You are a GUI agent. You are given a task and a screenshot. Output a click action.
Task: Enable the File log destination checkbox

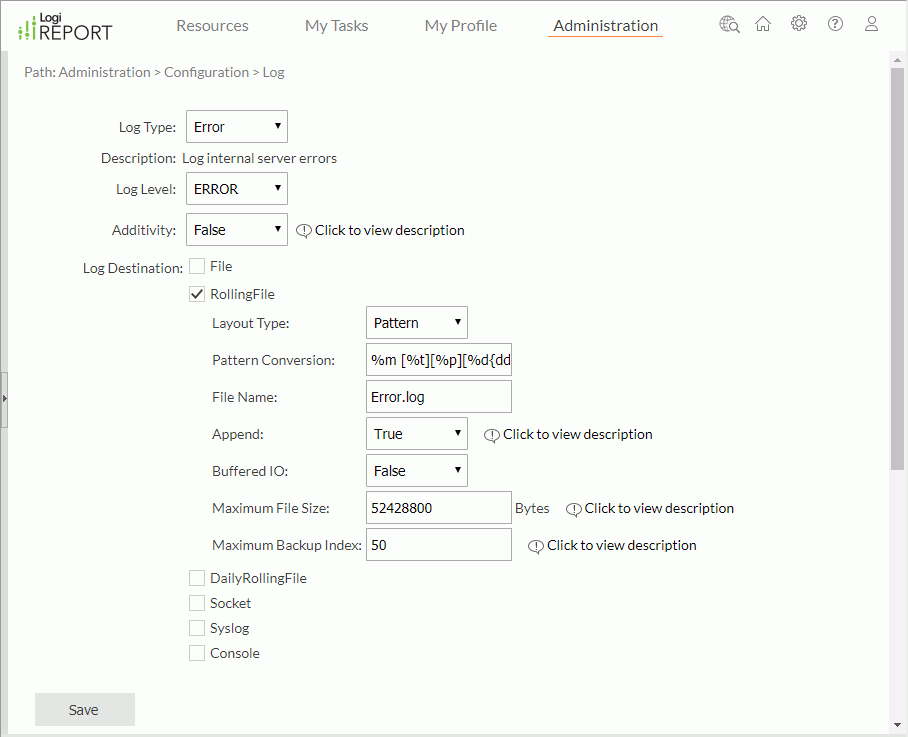198,267
